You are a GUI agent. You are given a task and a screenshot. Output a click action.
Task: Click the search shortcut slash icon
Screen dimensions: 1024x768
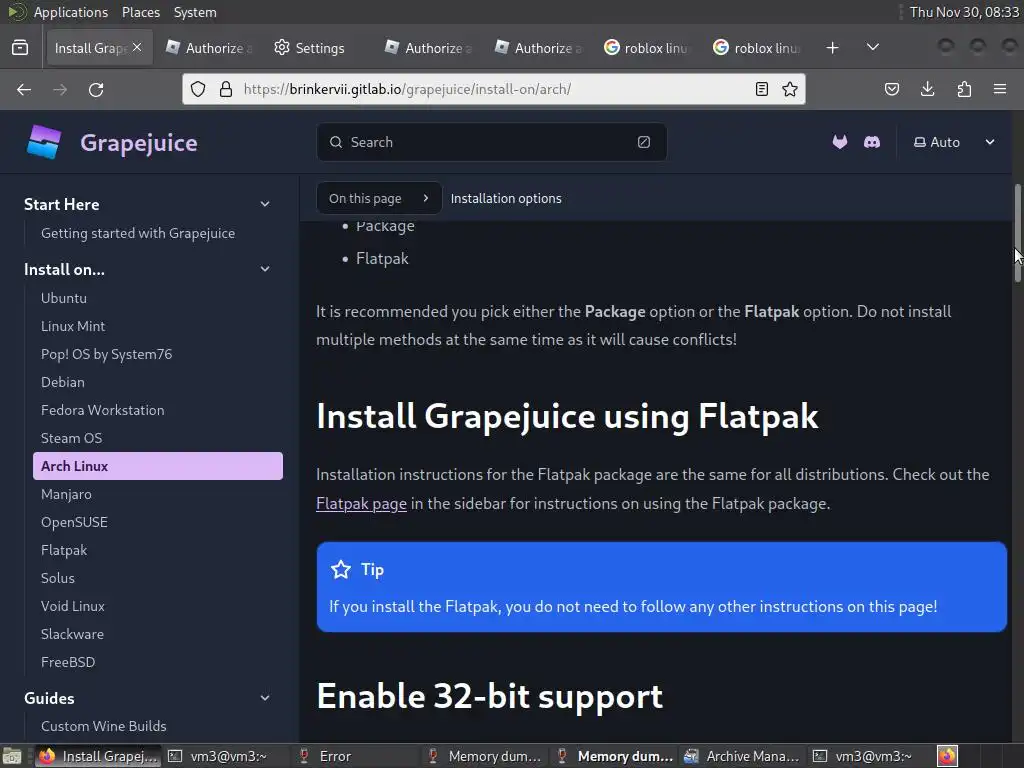pyautogui.click(x=643, y=142)
